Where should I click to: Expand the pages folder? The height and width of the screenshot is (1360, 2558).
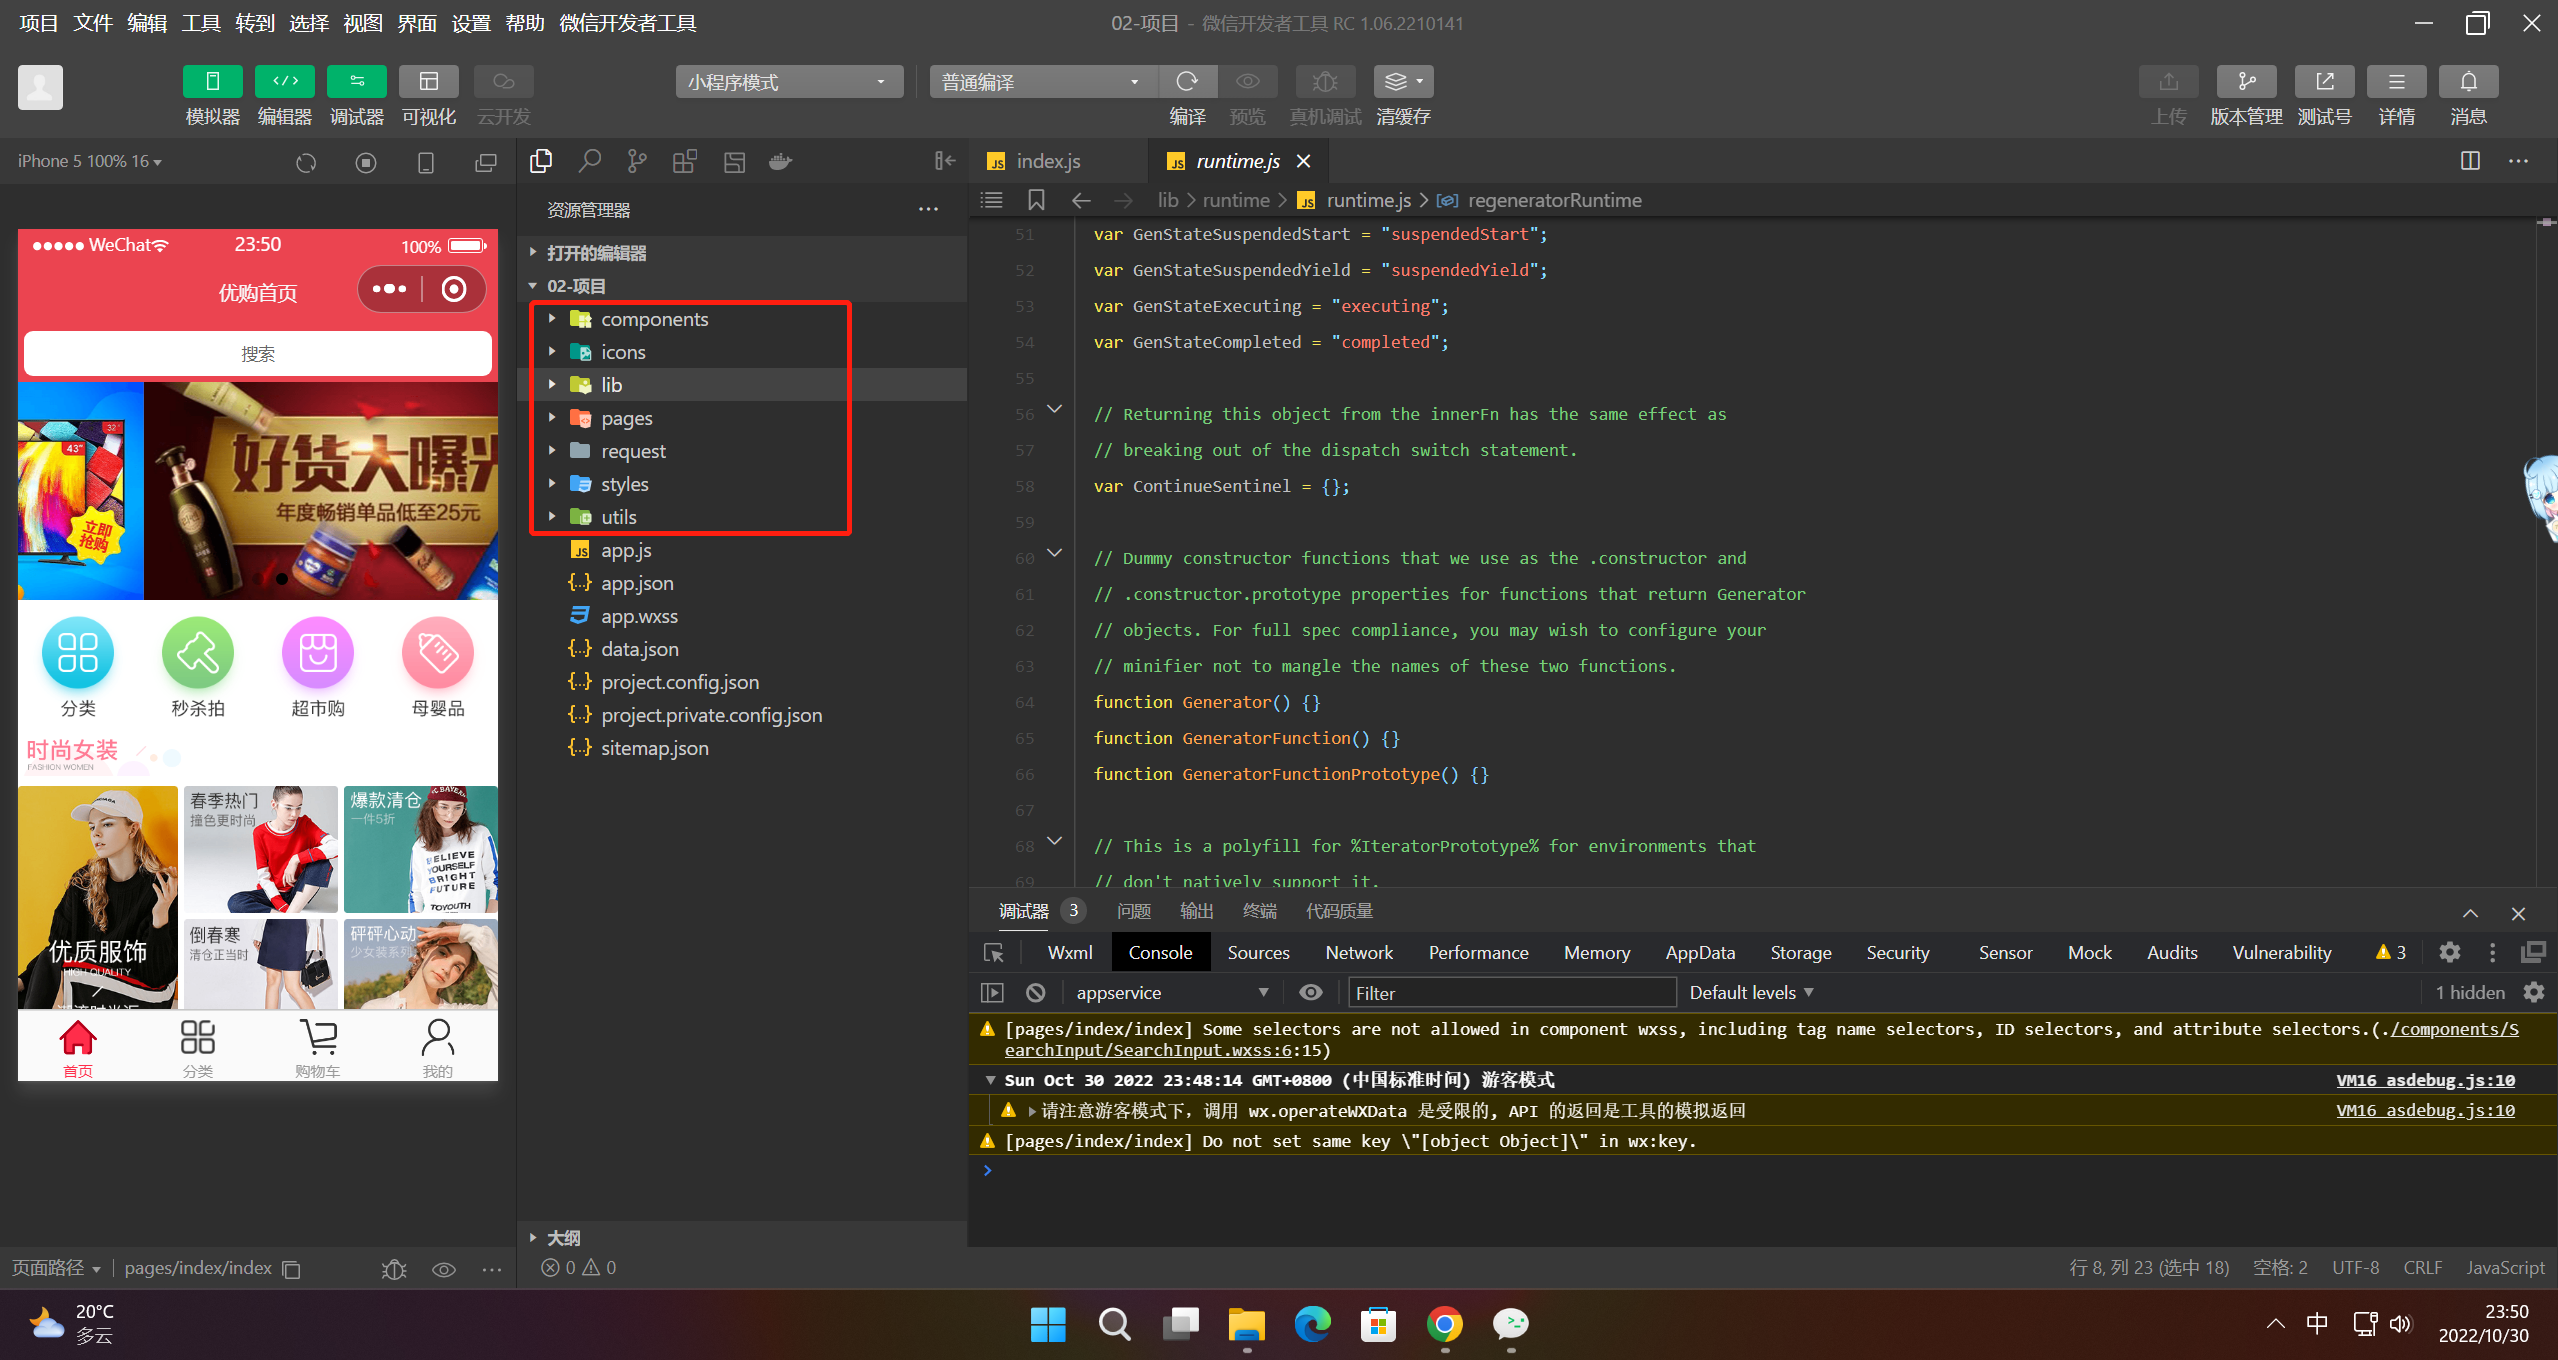pyautogui.click(x=626, y=418)
